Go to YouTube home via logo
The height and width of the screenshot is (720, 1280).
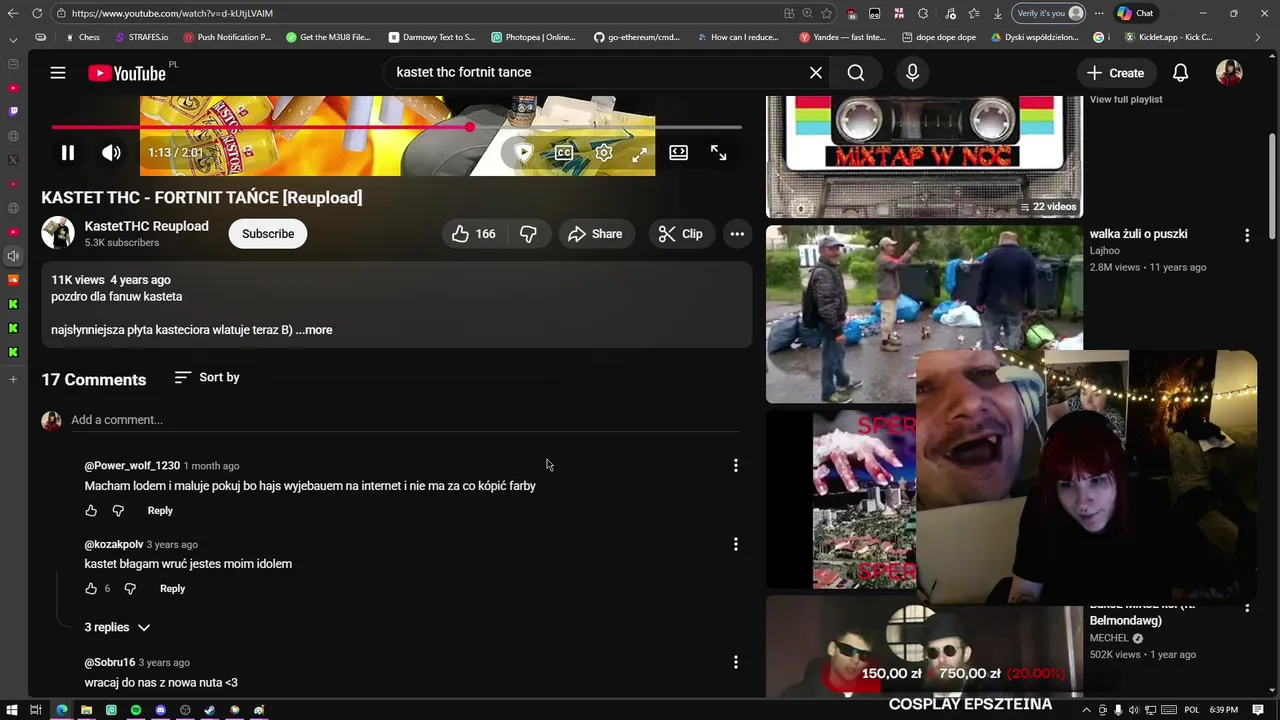pos(126,73)
